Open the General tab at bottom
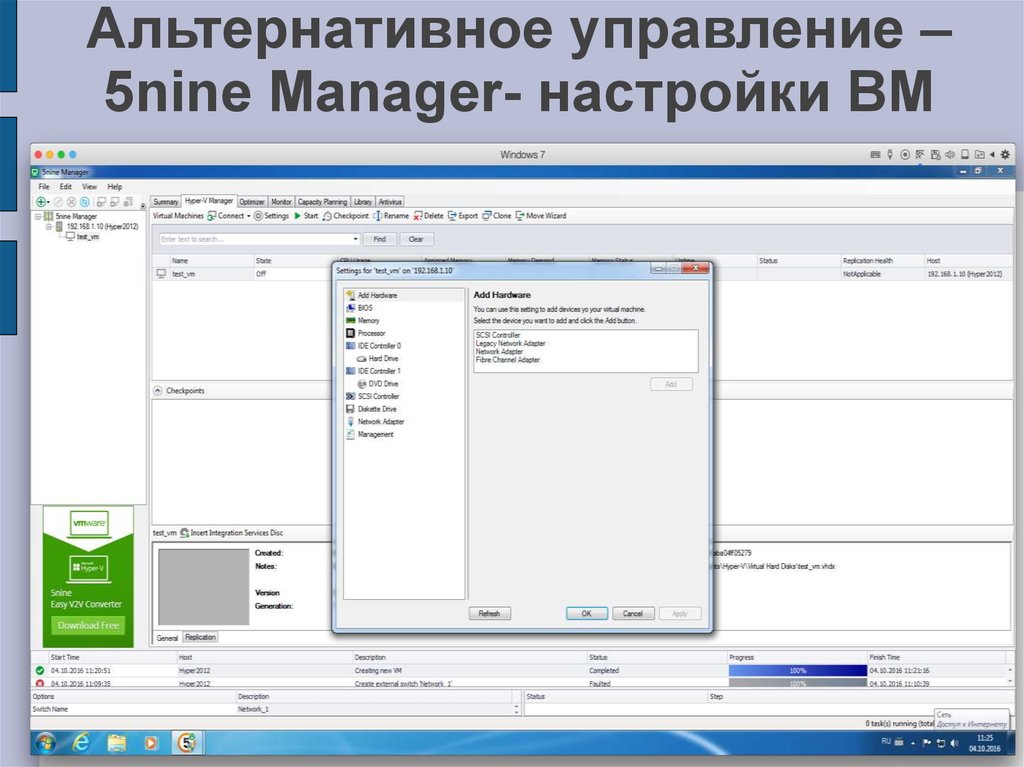 (167, 638)
